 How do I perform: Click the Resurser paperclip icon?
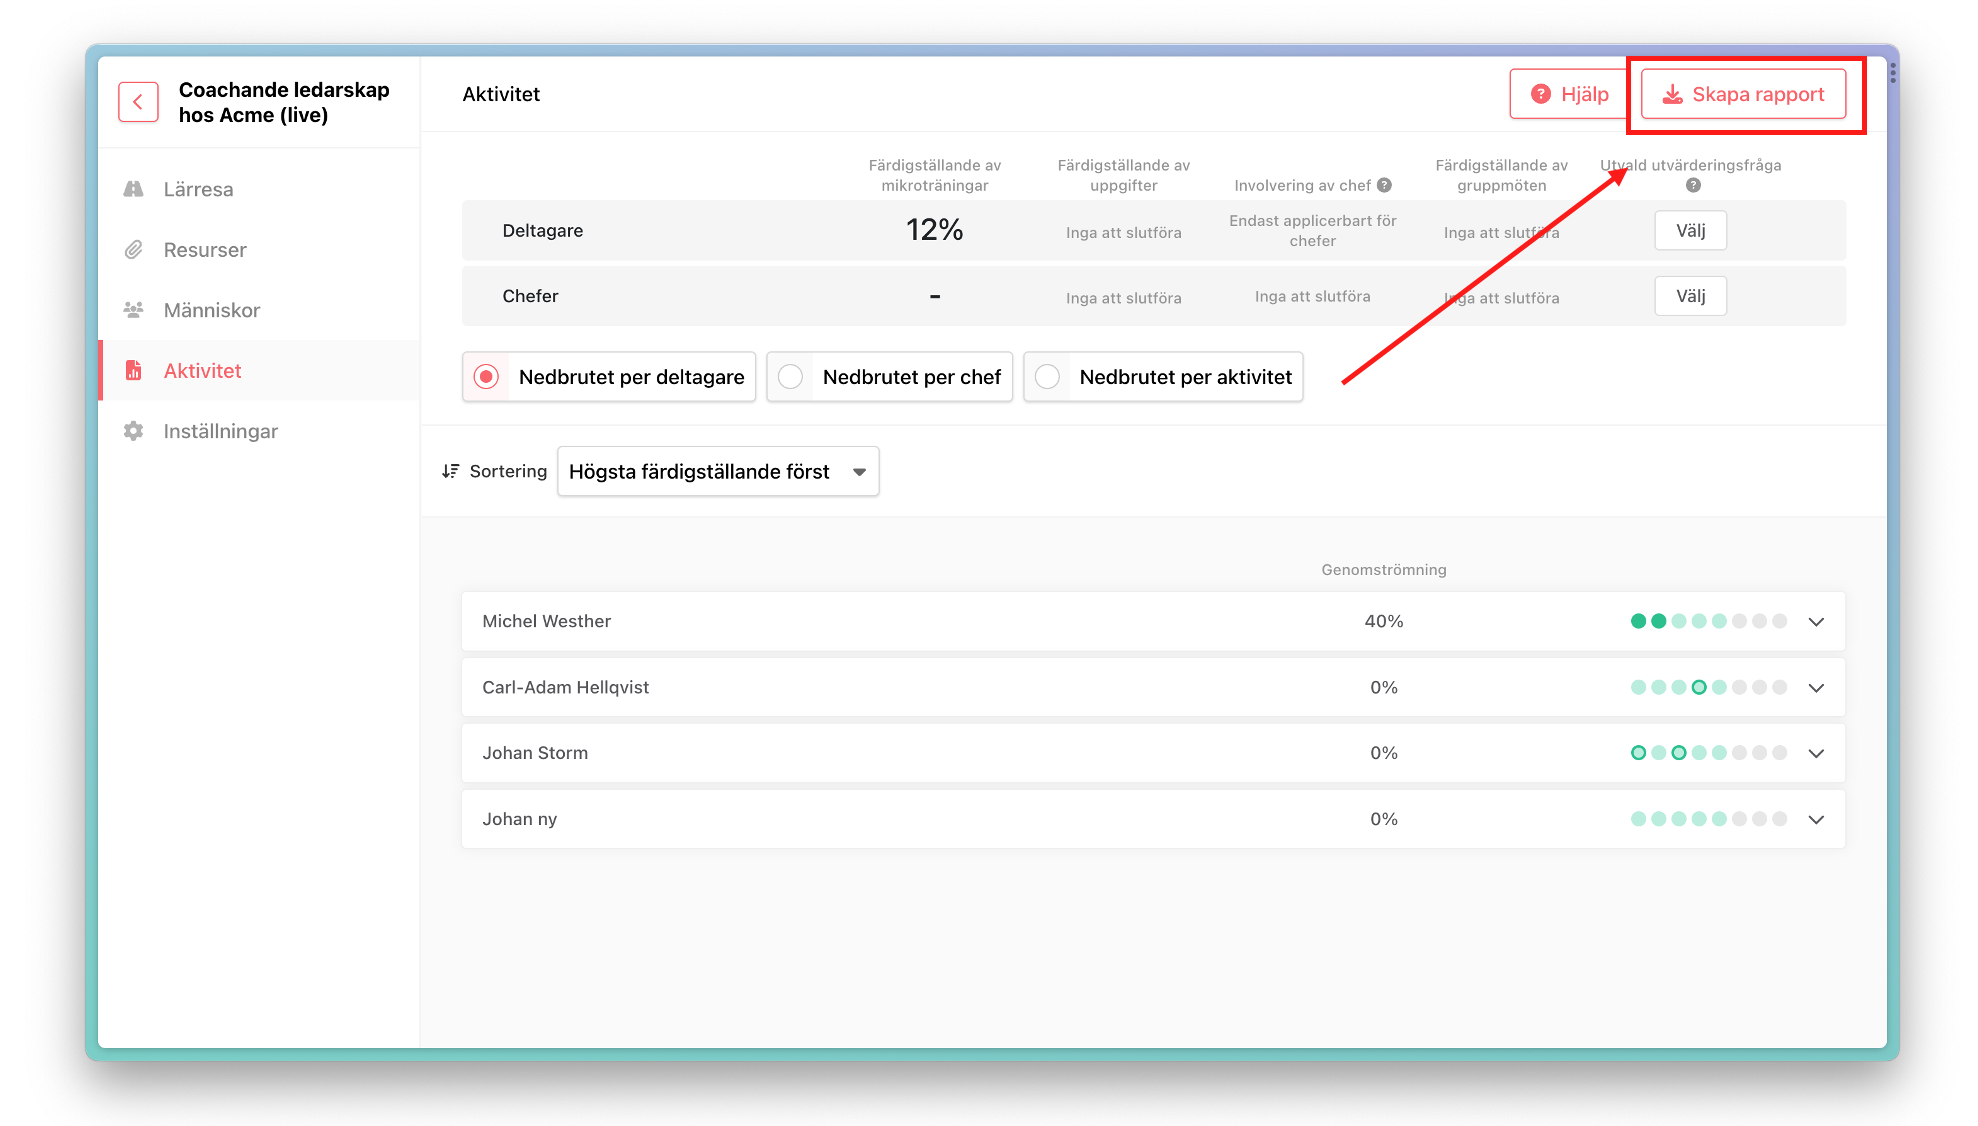coord(133,250)
